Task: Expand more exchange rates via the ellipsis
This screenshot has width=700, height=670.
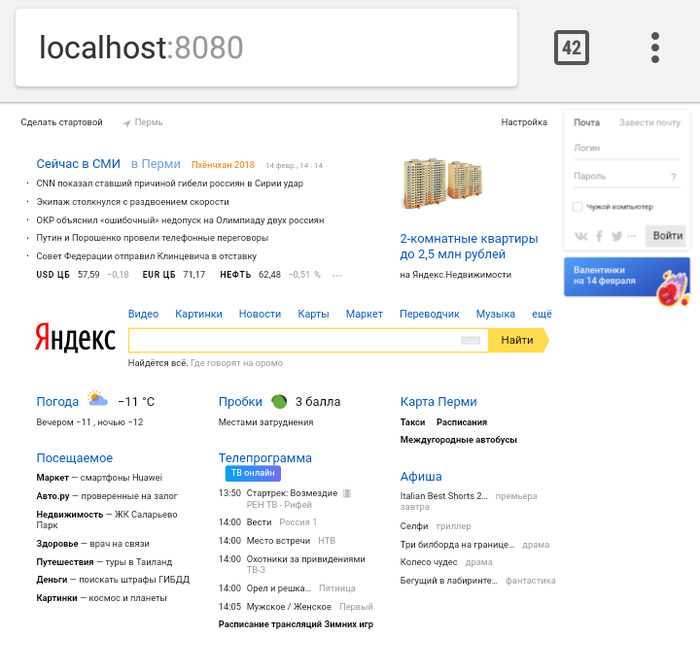Action: pyautogui.click(x=337, y=275)
